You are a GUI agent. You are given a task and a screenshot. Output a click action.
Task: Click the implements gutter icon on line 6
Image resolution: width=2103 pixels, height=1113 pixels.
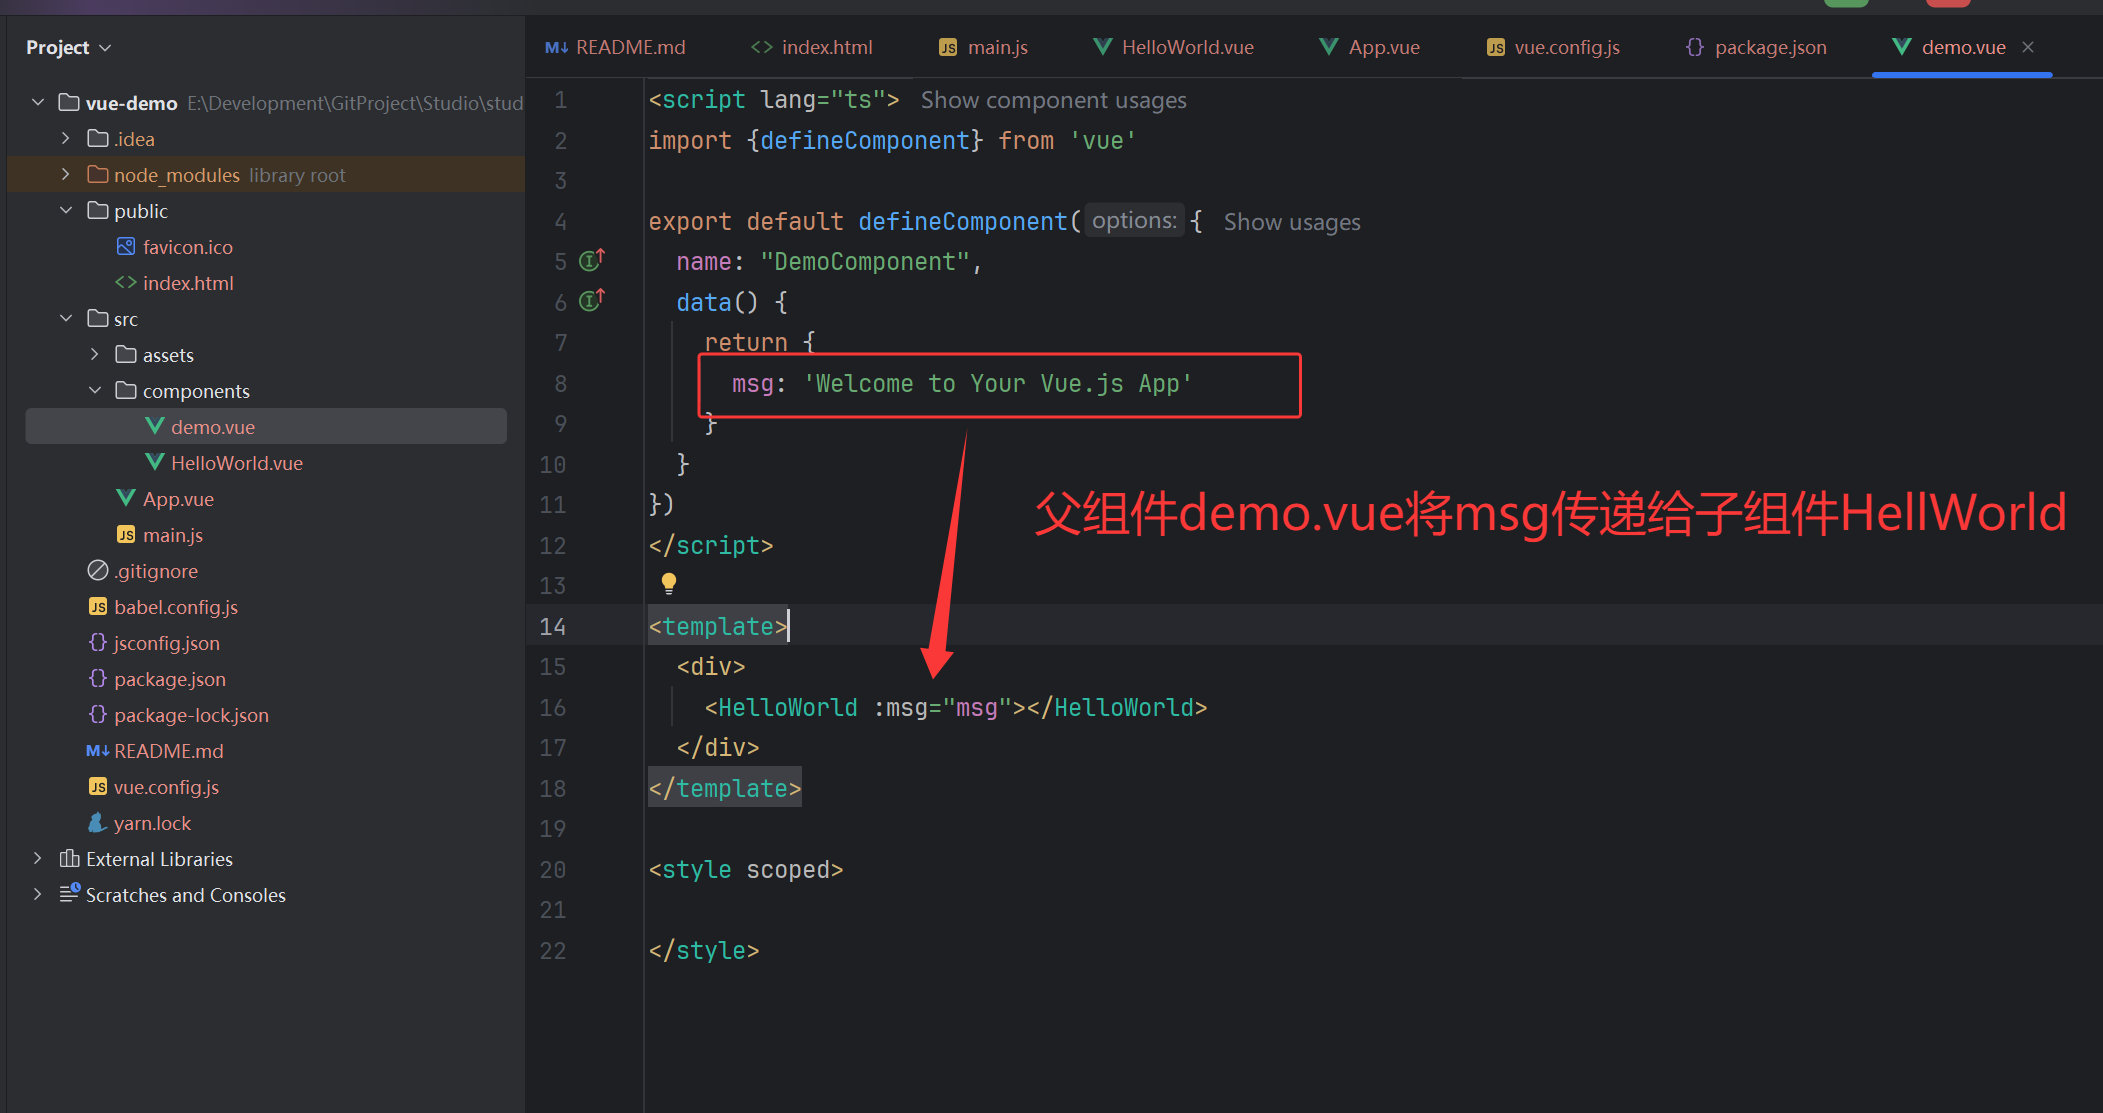click(x=592, y=300)
